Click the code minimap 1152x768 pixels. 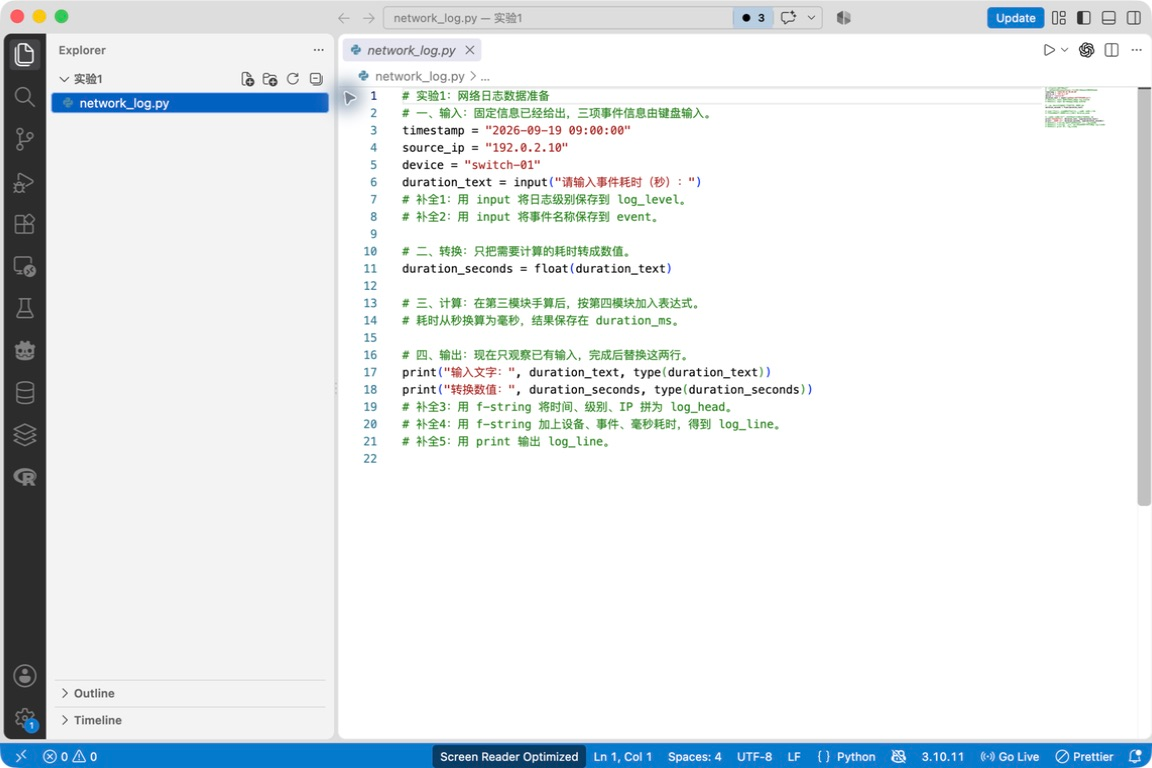[1075, 107]
